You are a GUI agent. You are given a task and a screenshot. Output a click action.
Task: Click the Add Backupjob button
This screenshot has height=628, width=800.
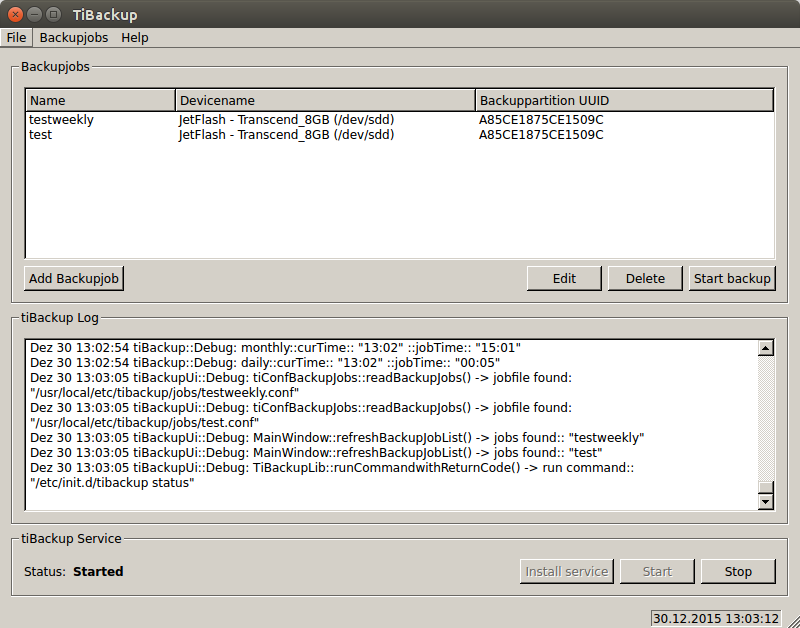coord(74,279)
